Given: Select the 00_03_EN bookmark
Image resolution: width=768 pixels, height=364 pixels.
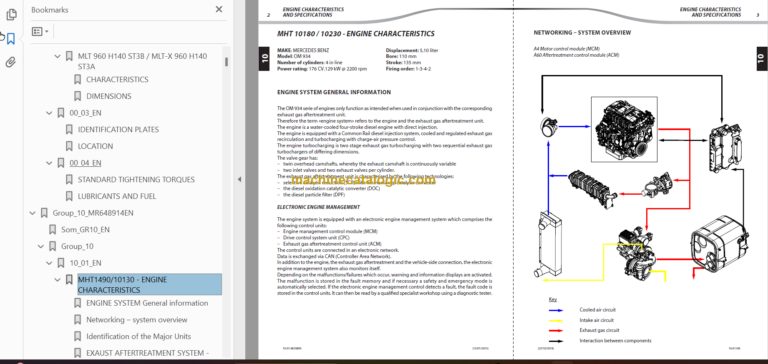Looking at the screenshot, I should 85,113.
